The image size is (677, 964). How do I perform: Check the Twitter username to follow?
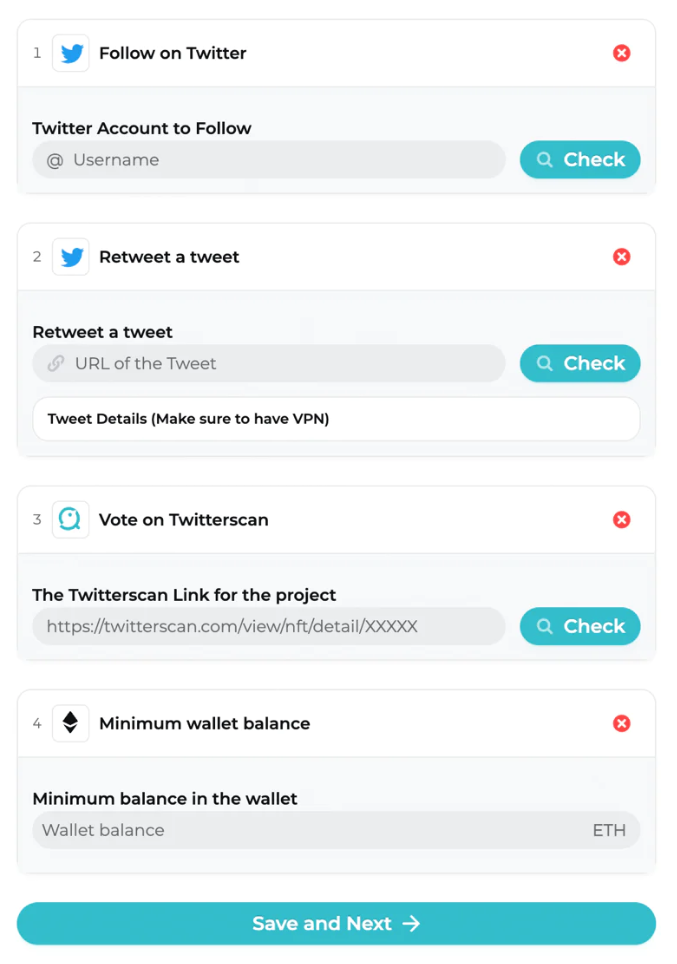[x=580, y=160]
